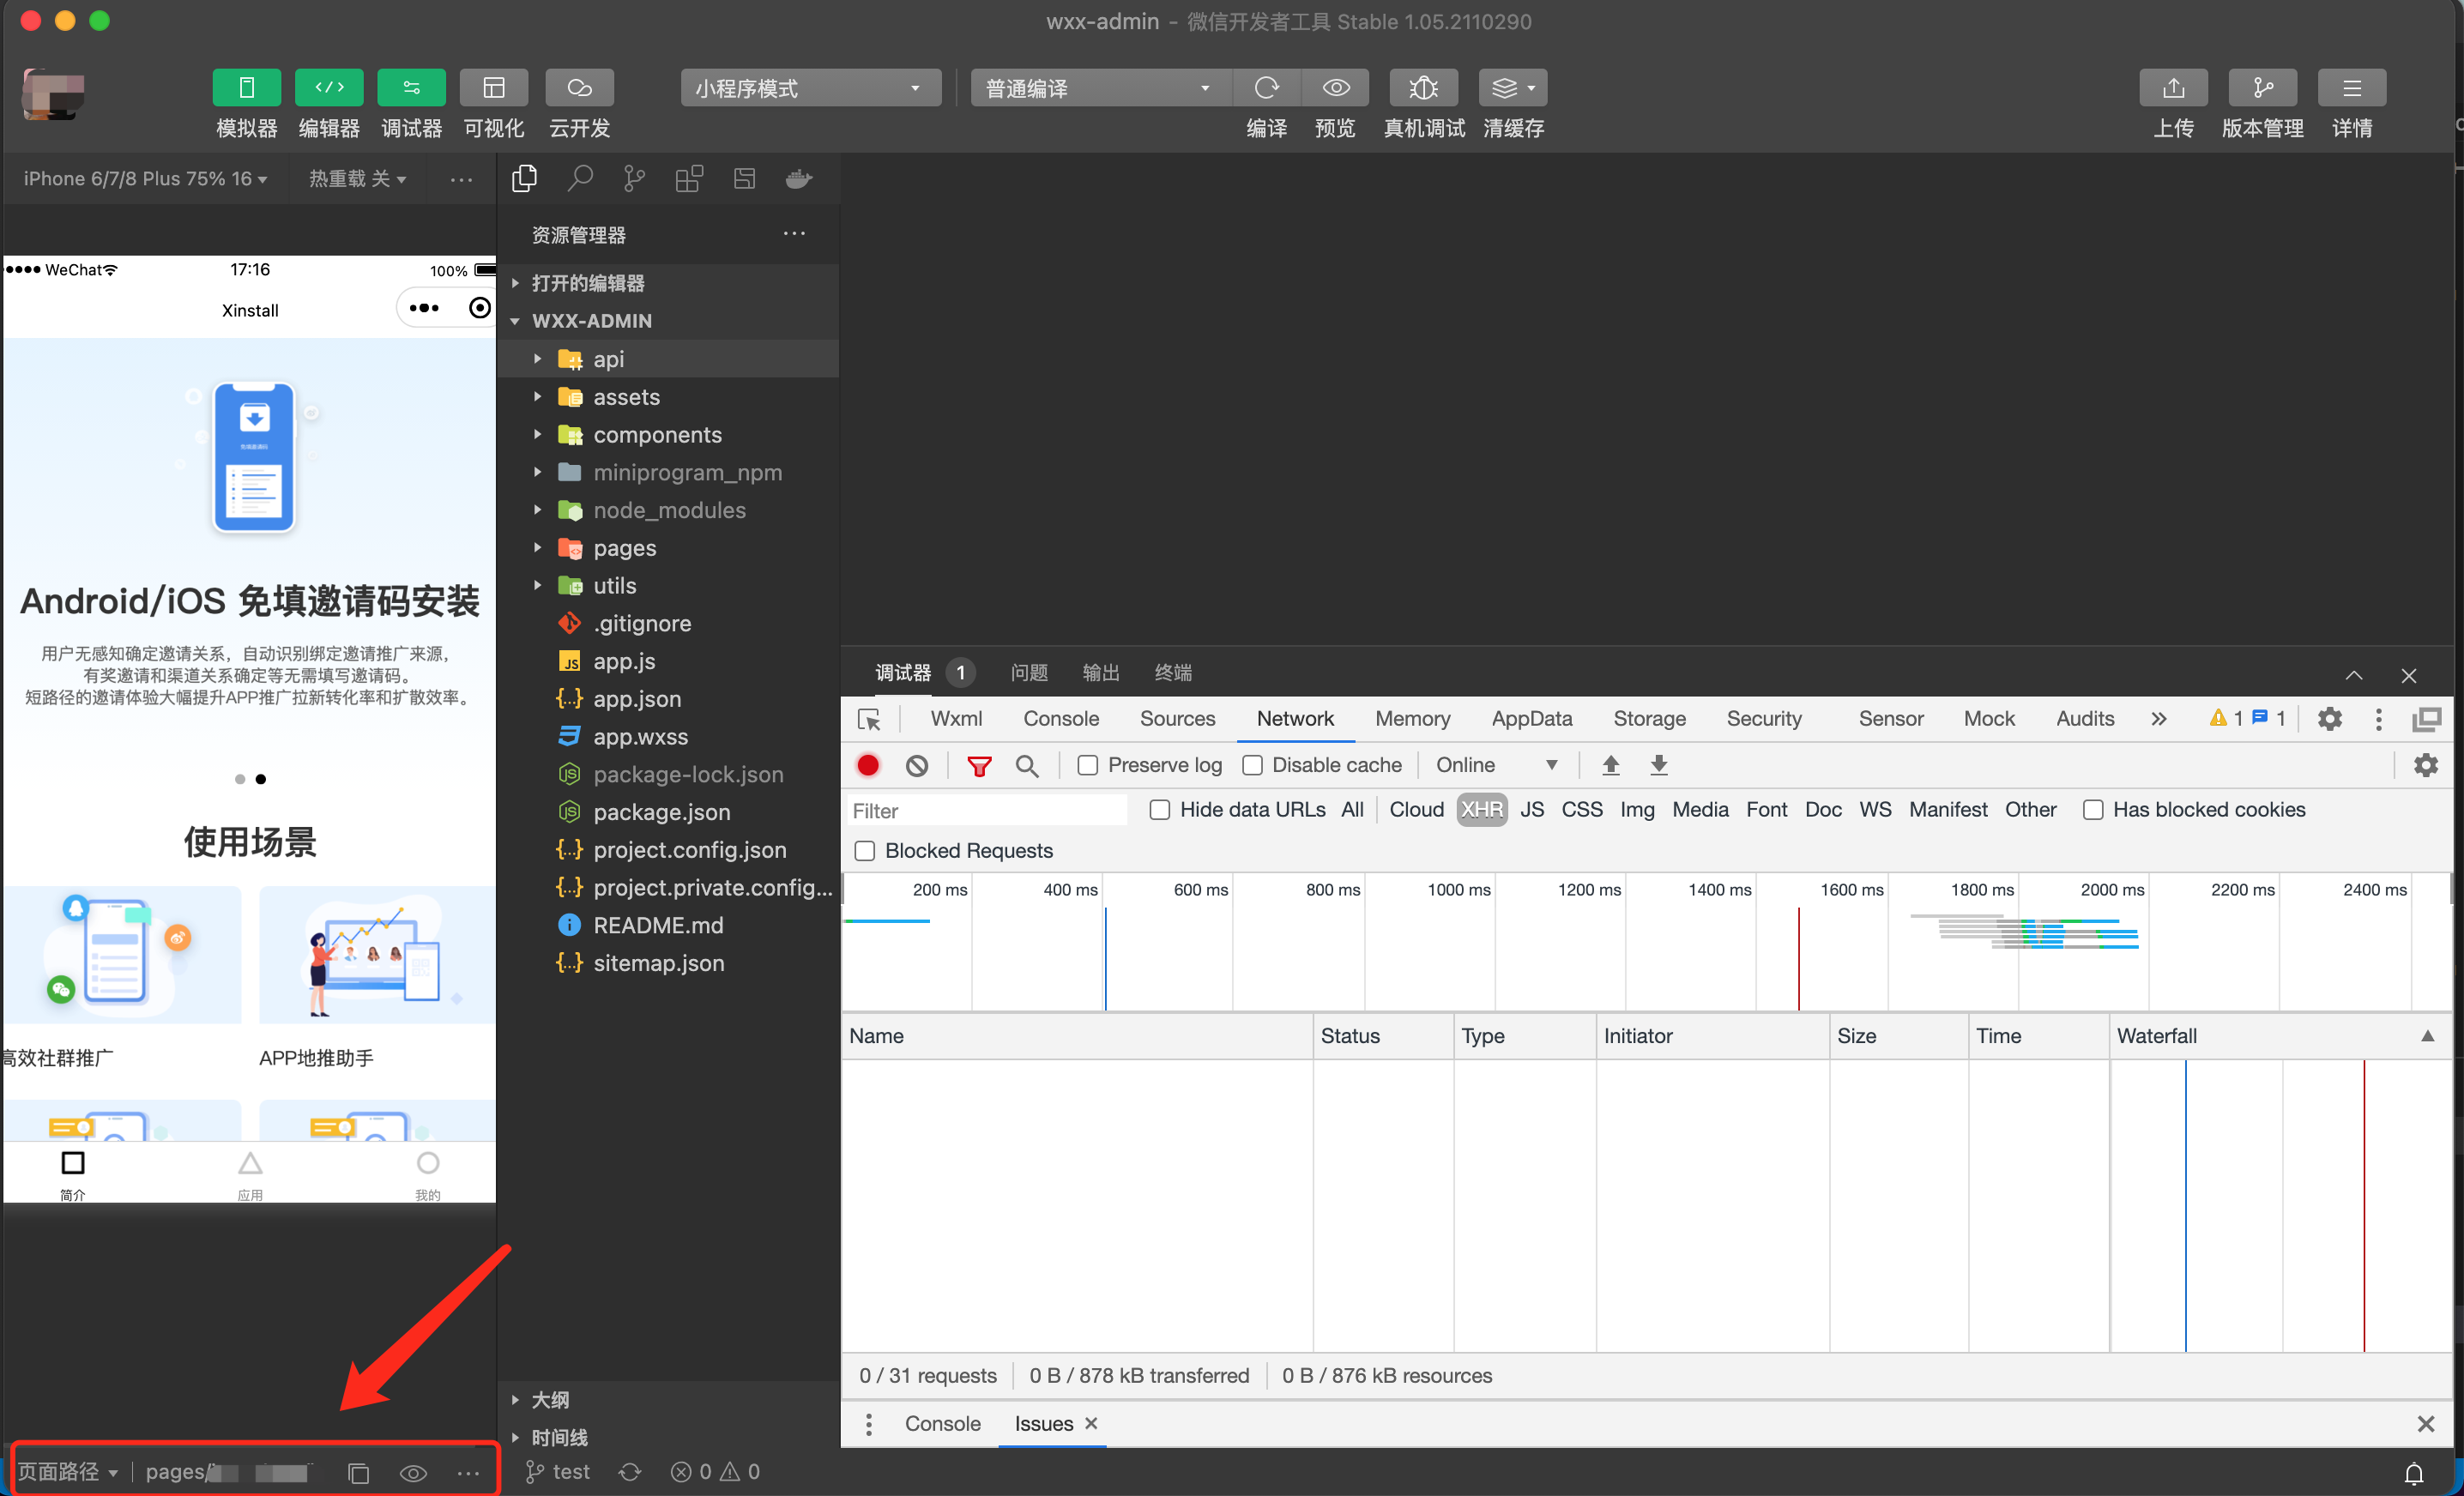Copy the page path icon in bottom bar
Viewport: 2464px width, 1496px height.
tap(358, 1472)
